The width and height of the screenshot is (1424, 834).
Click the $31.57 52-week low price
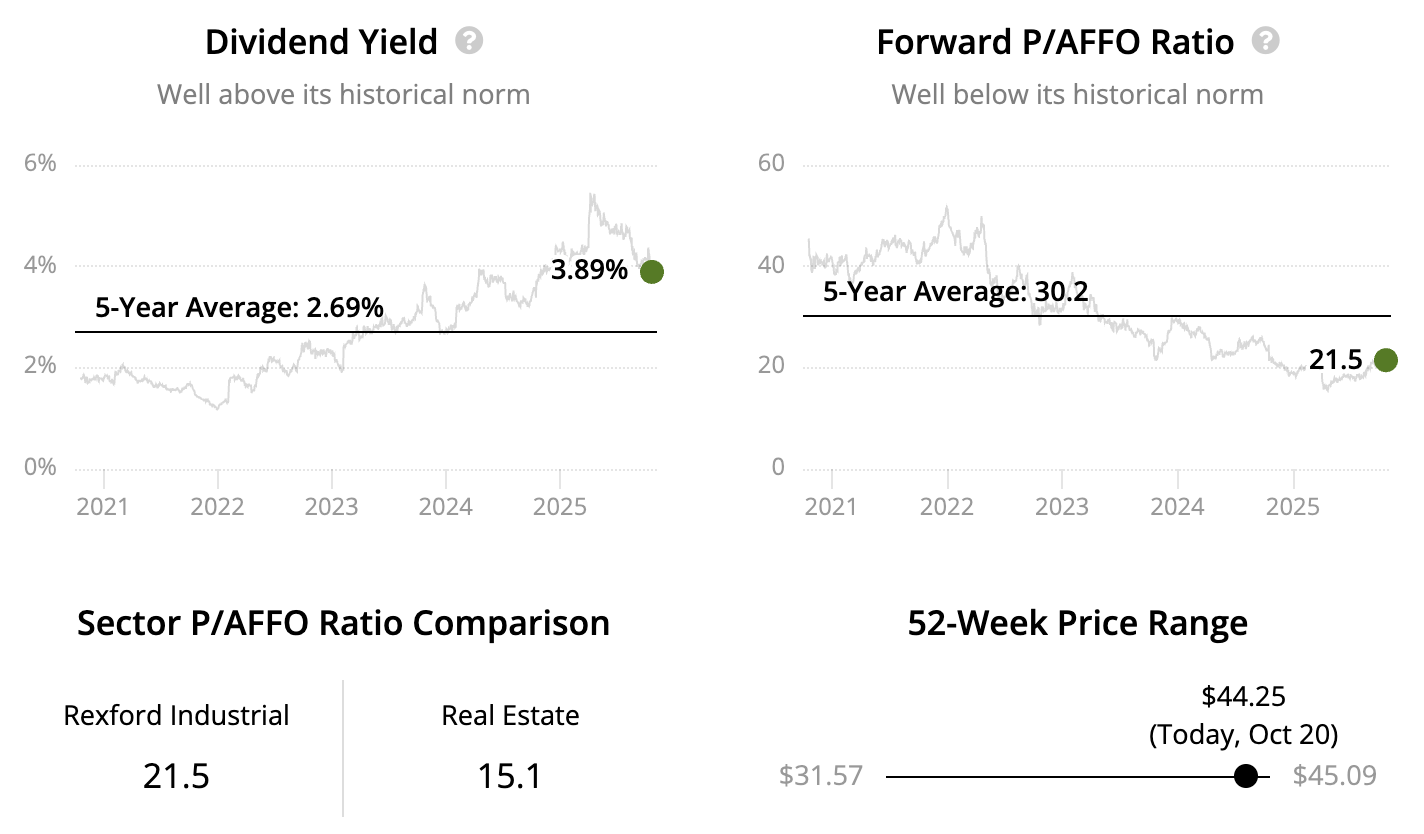point(820,776)
